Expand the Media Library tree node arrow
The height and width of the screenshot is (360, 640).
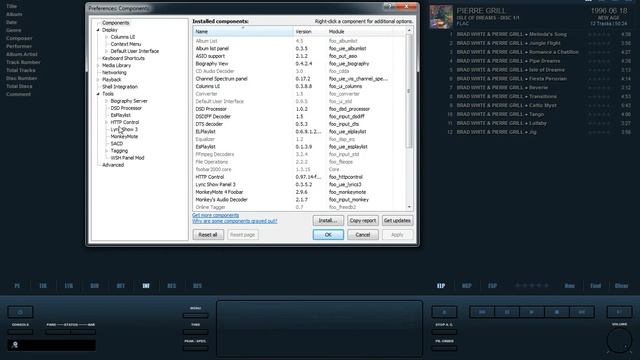click(98, 65)
